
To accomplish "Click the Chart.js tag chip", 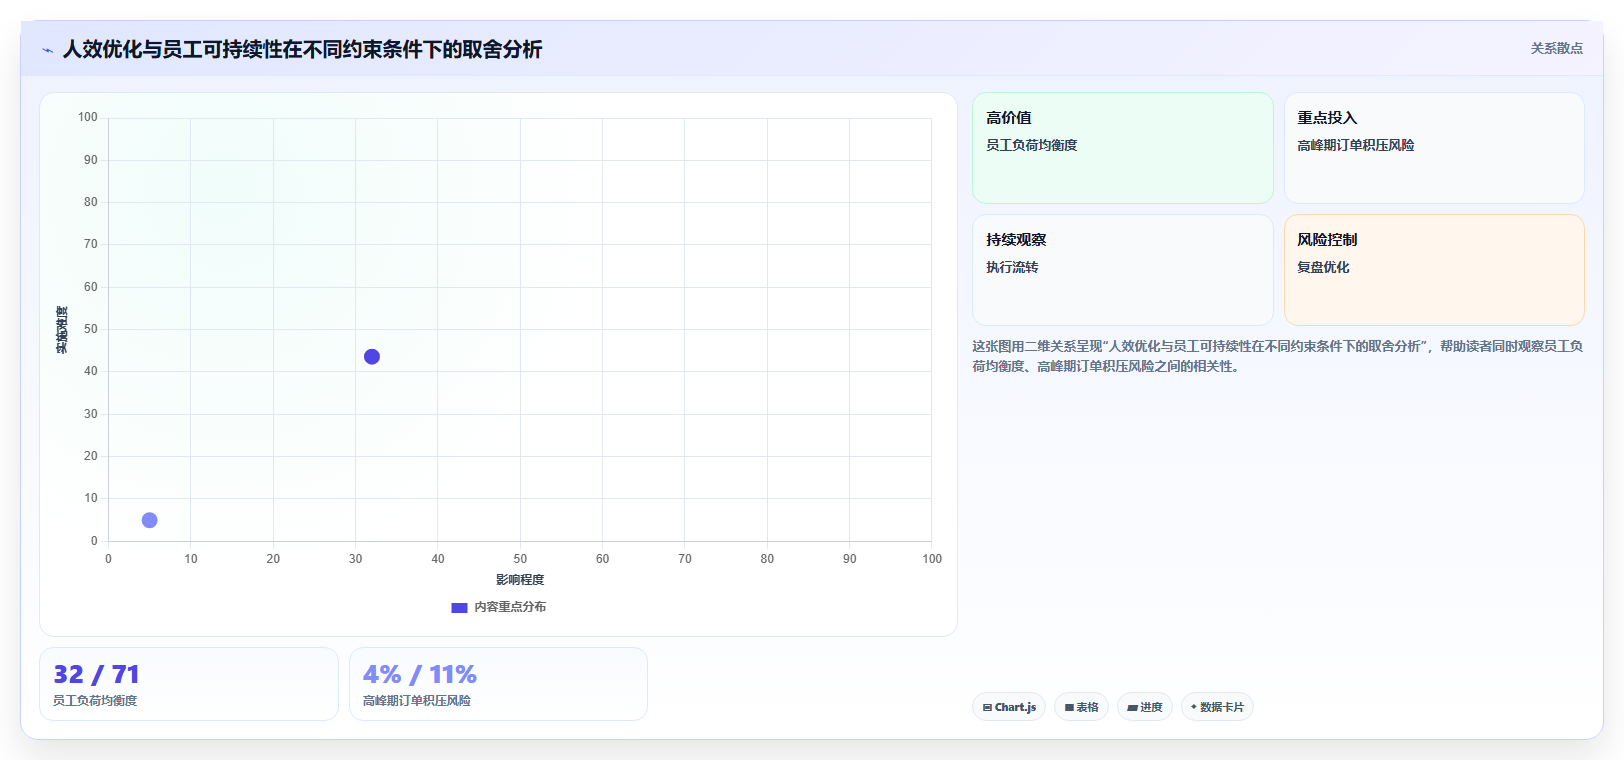I will (1009, 707).
